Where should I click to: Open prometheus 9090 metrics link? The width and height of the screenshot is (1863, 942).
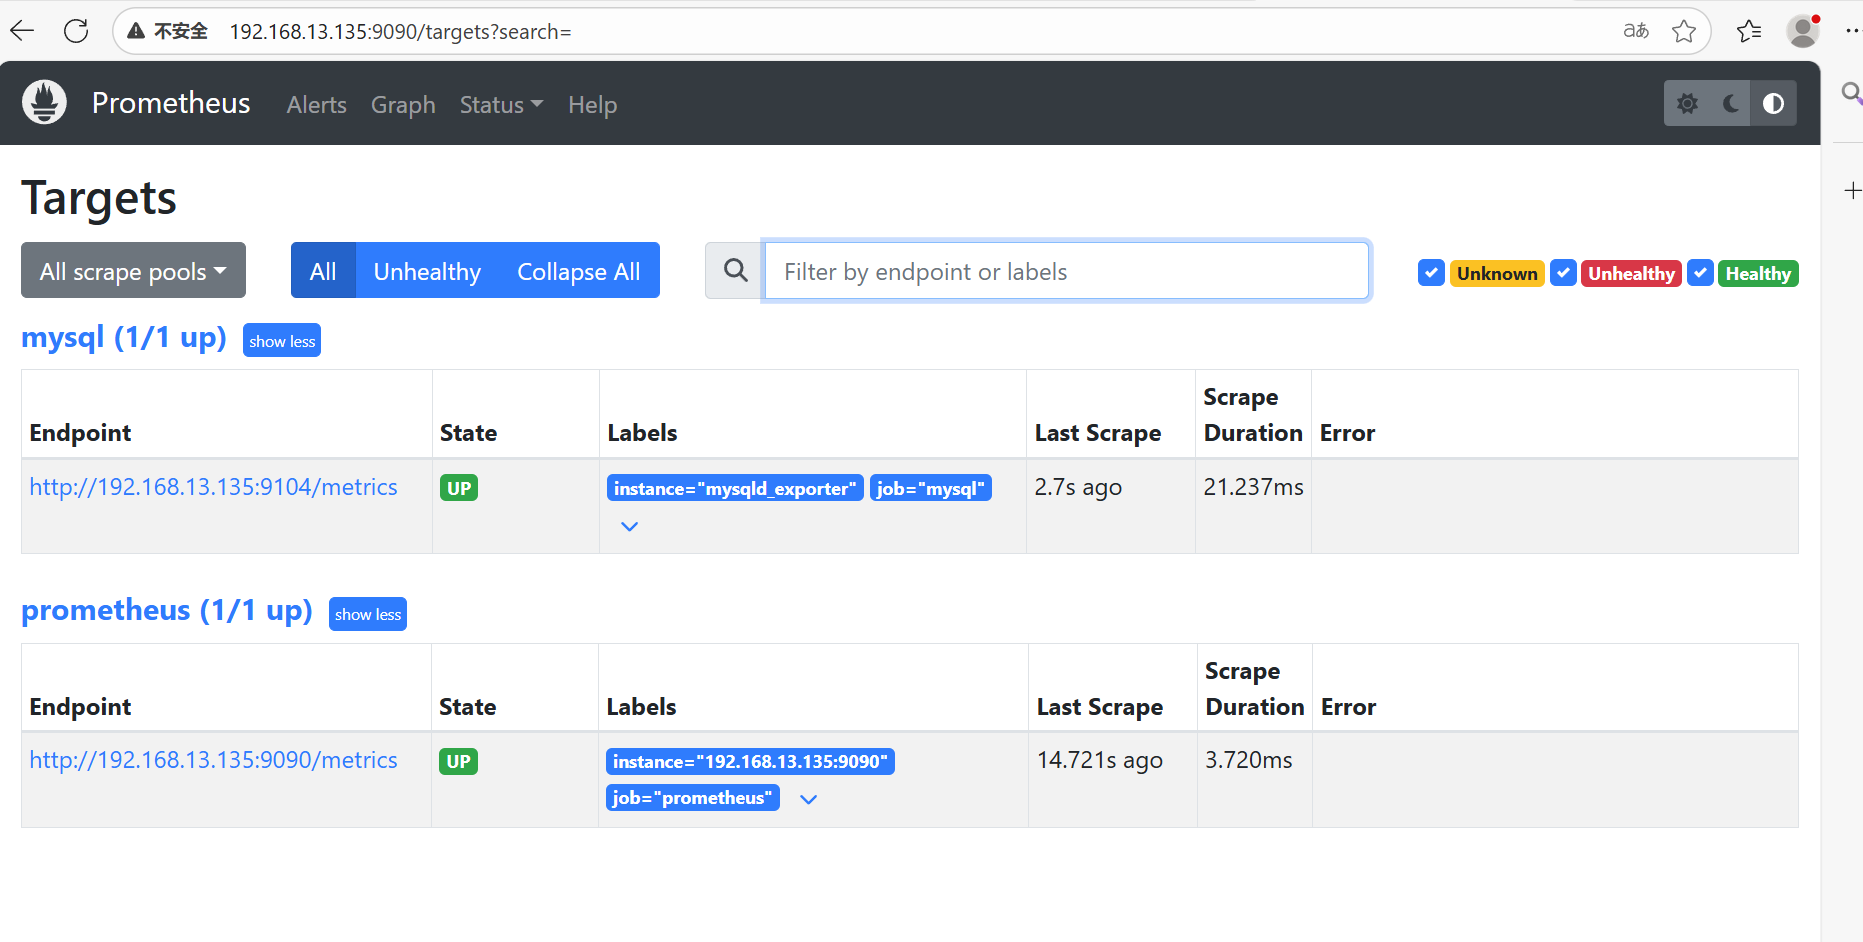(x=213, y=760)
